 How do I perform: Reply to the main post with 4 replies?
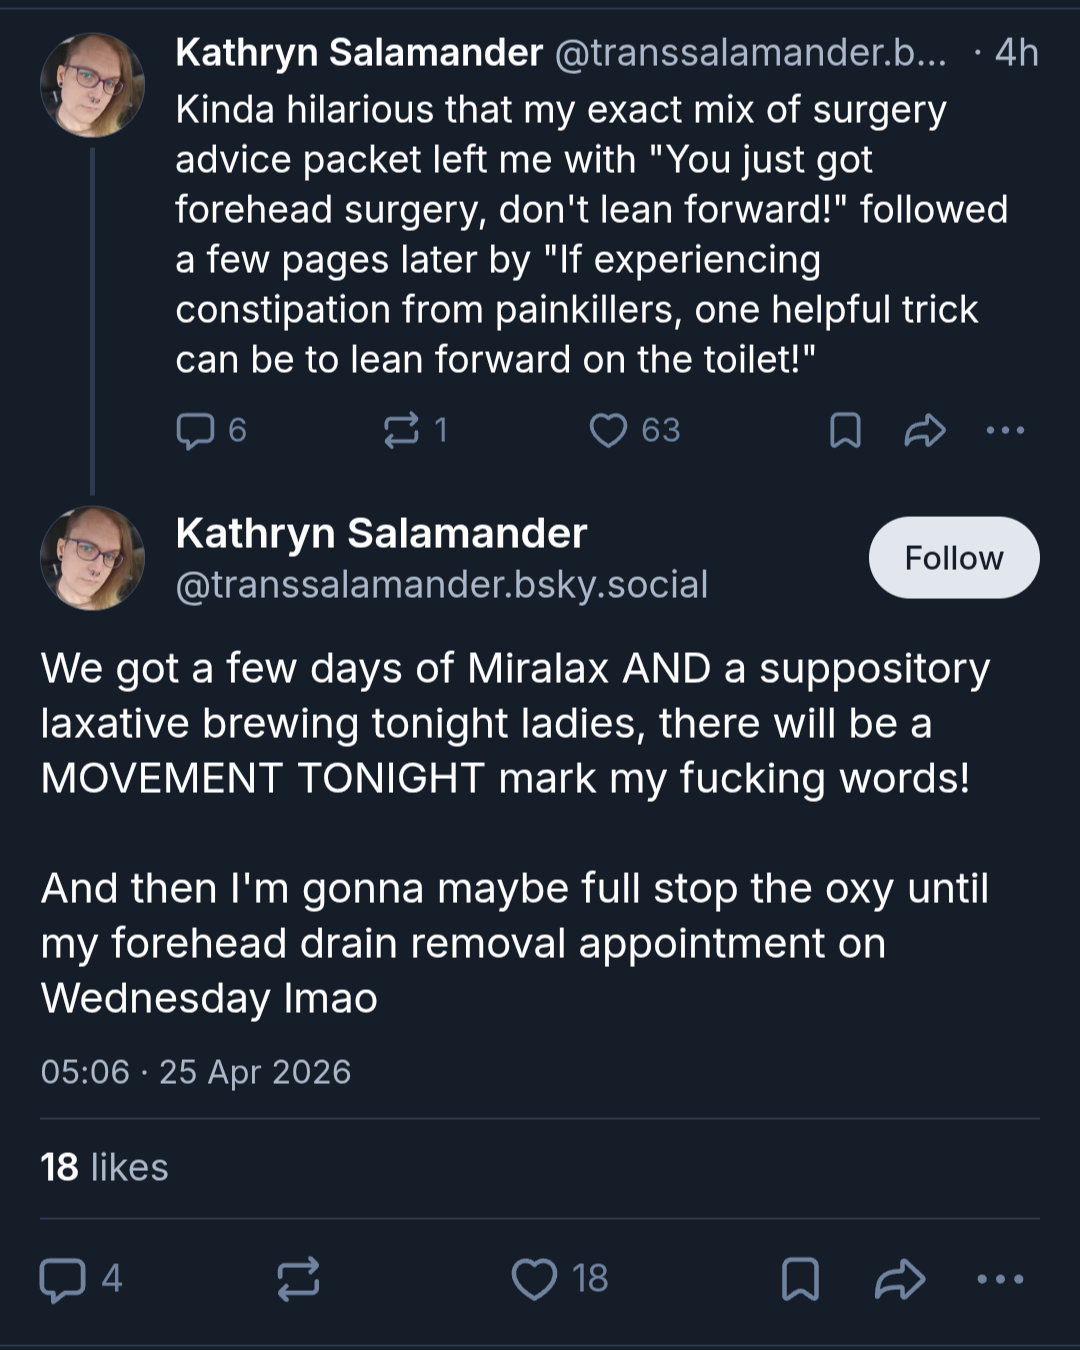(81, 1279)
